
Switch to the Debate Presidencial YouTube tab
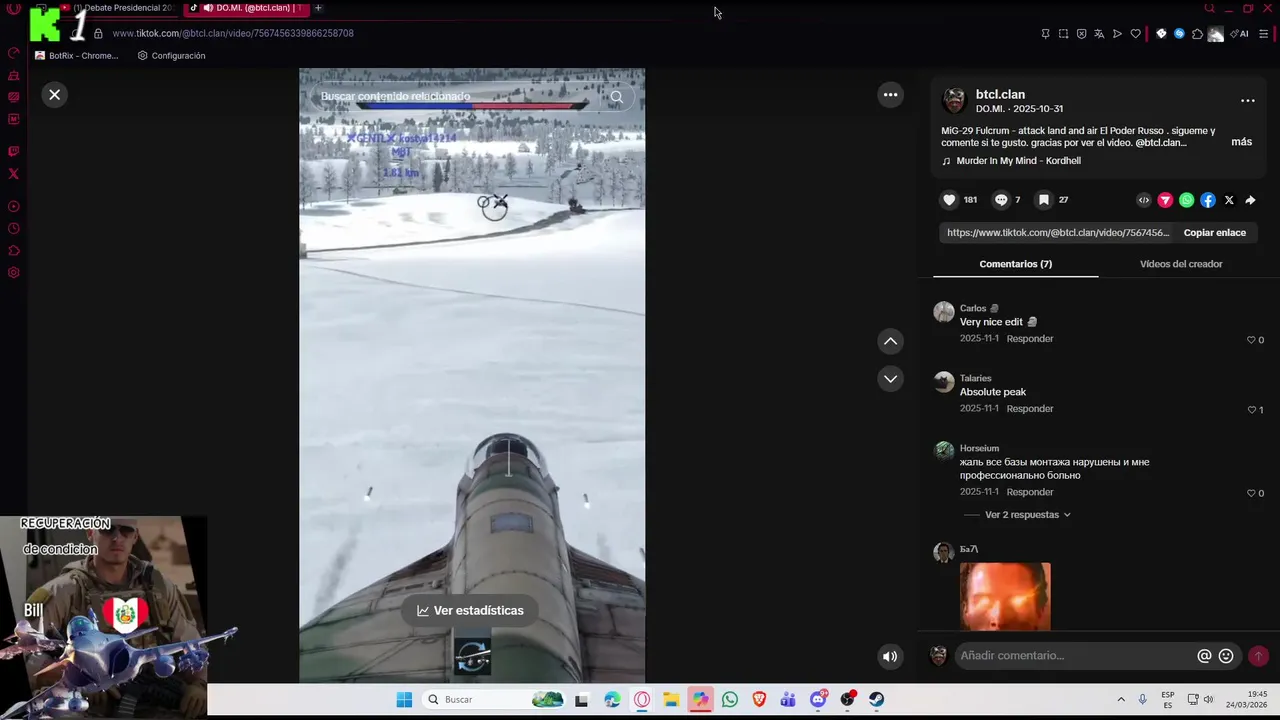coord(118,8)
